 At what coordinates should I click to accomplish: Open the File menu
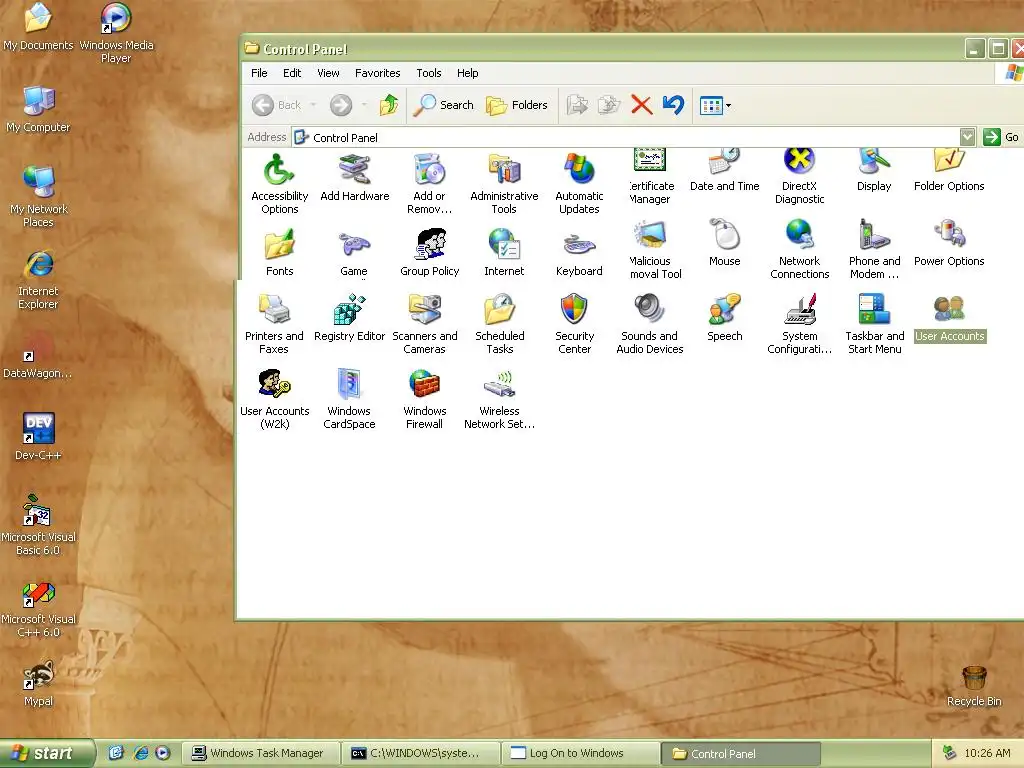tap(259, 73)
